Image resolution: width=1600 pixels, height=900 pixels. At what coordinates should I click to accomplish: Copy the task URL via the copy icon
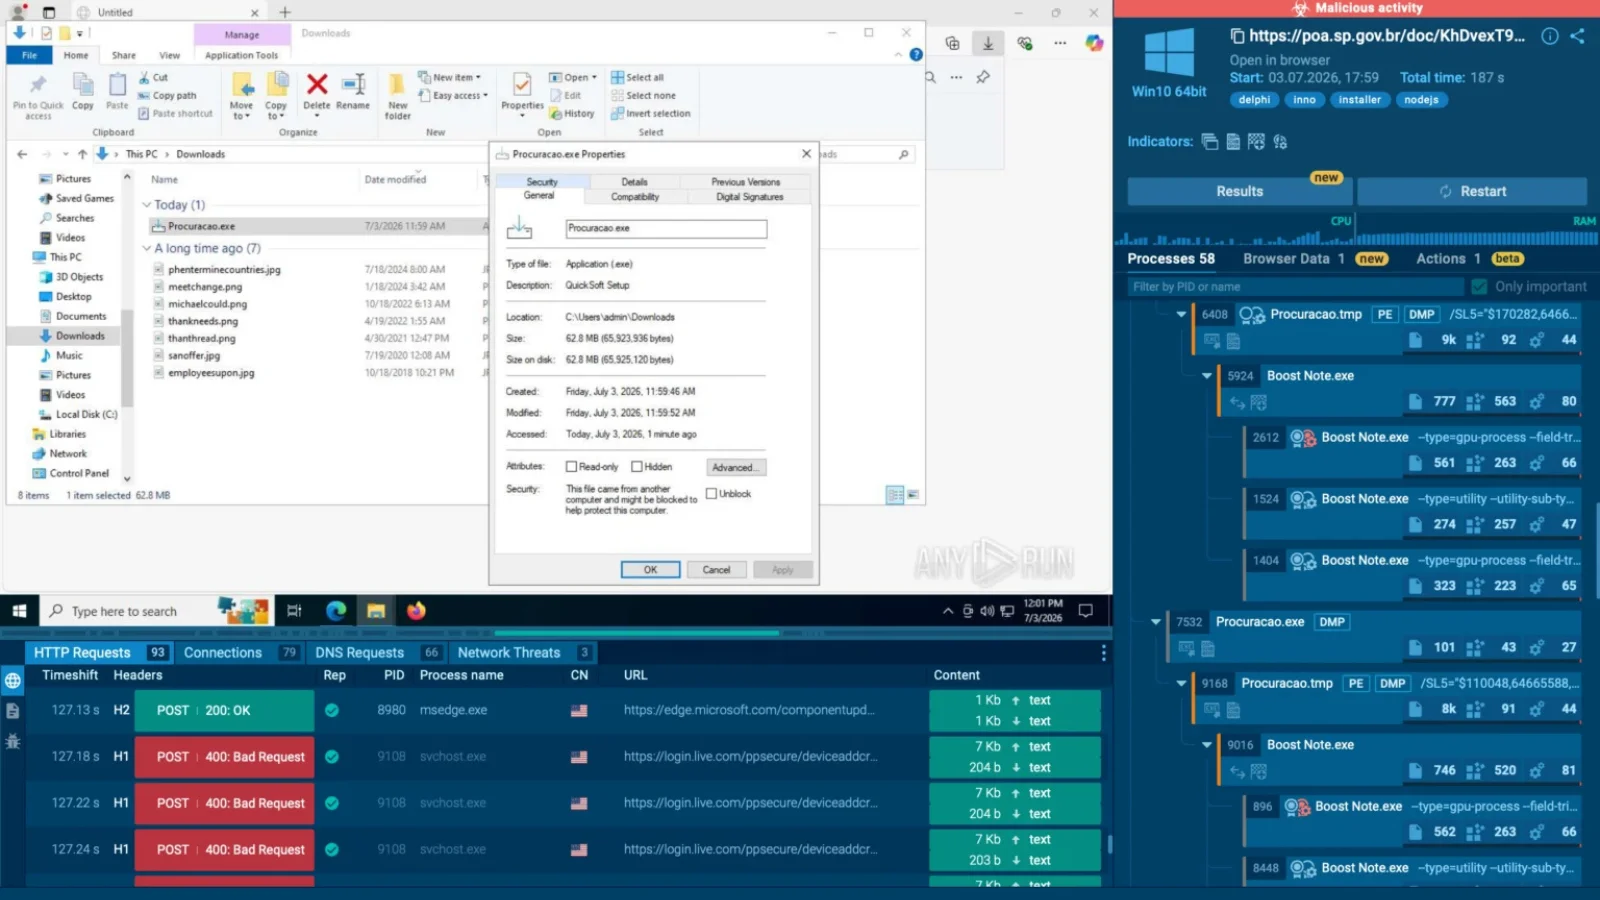coord(1237,36)
